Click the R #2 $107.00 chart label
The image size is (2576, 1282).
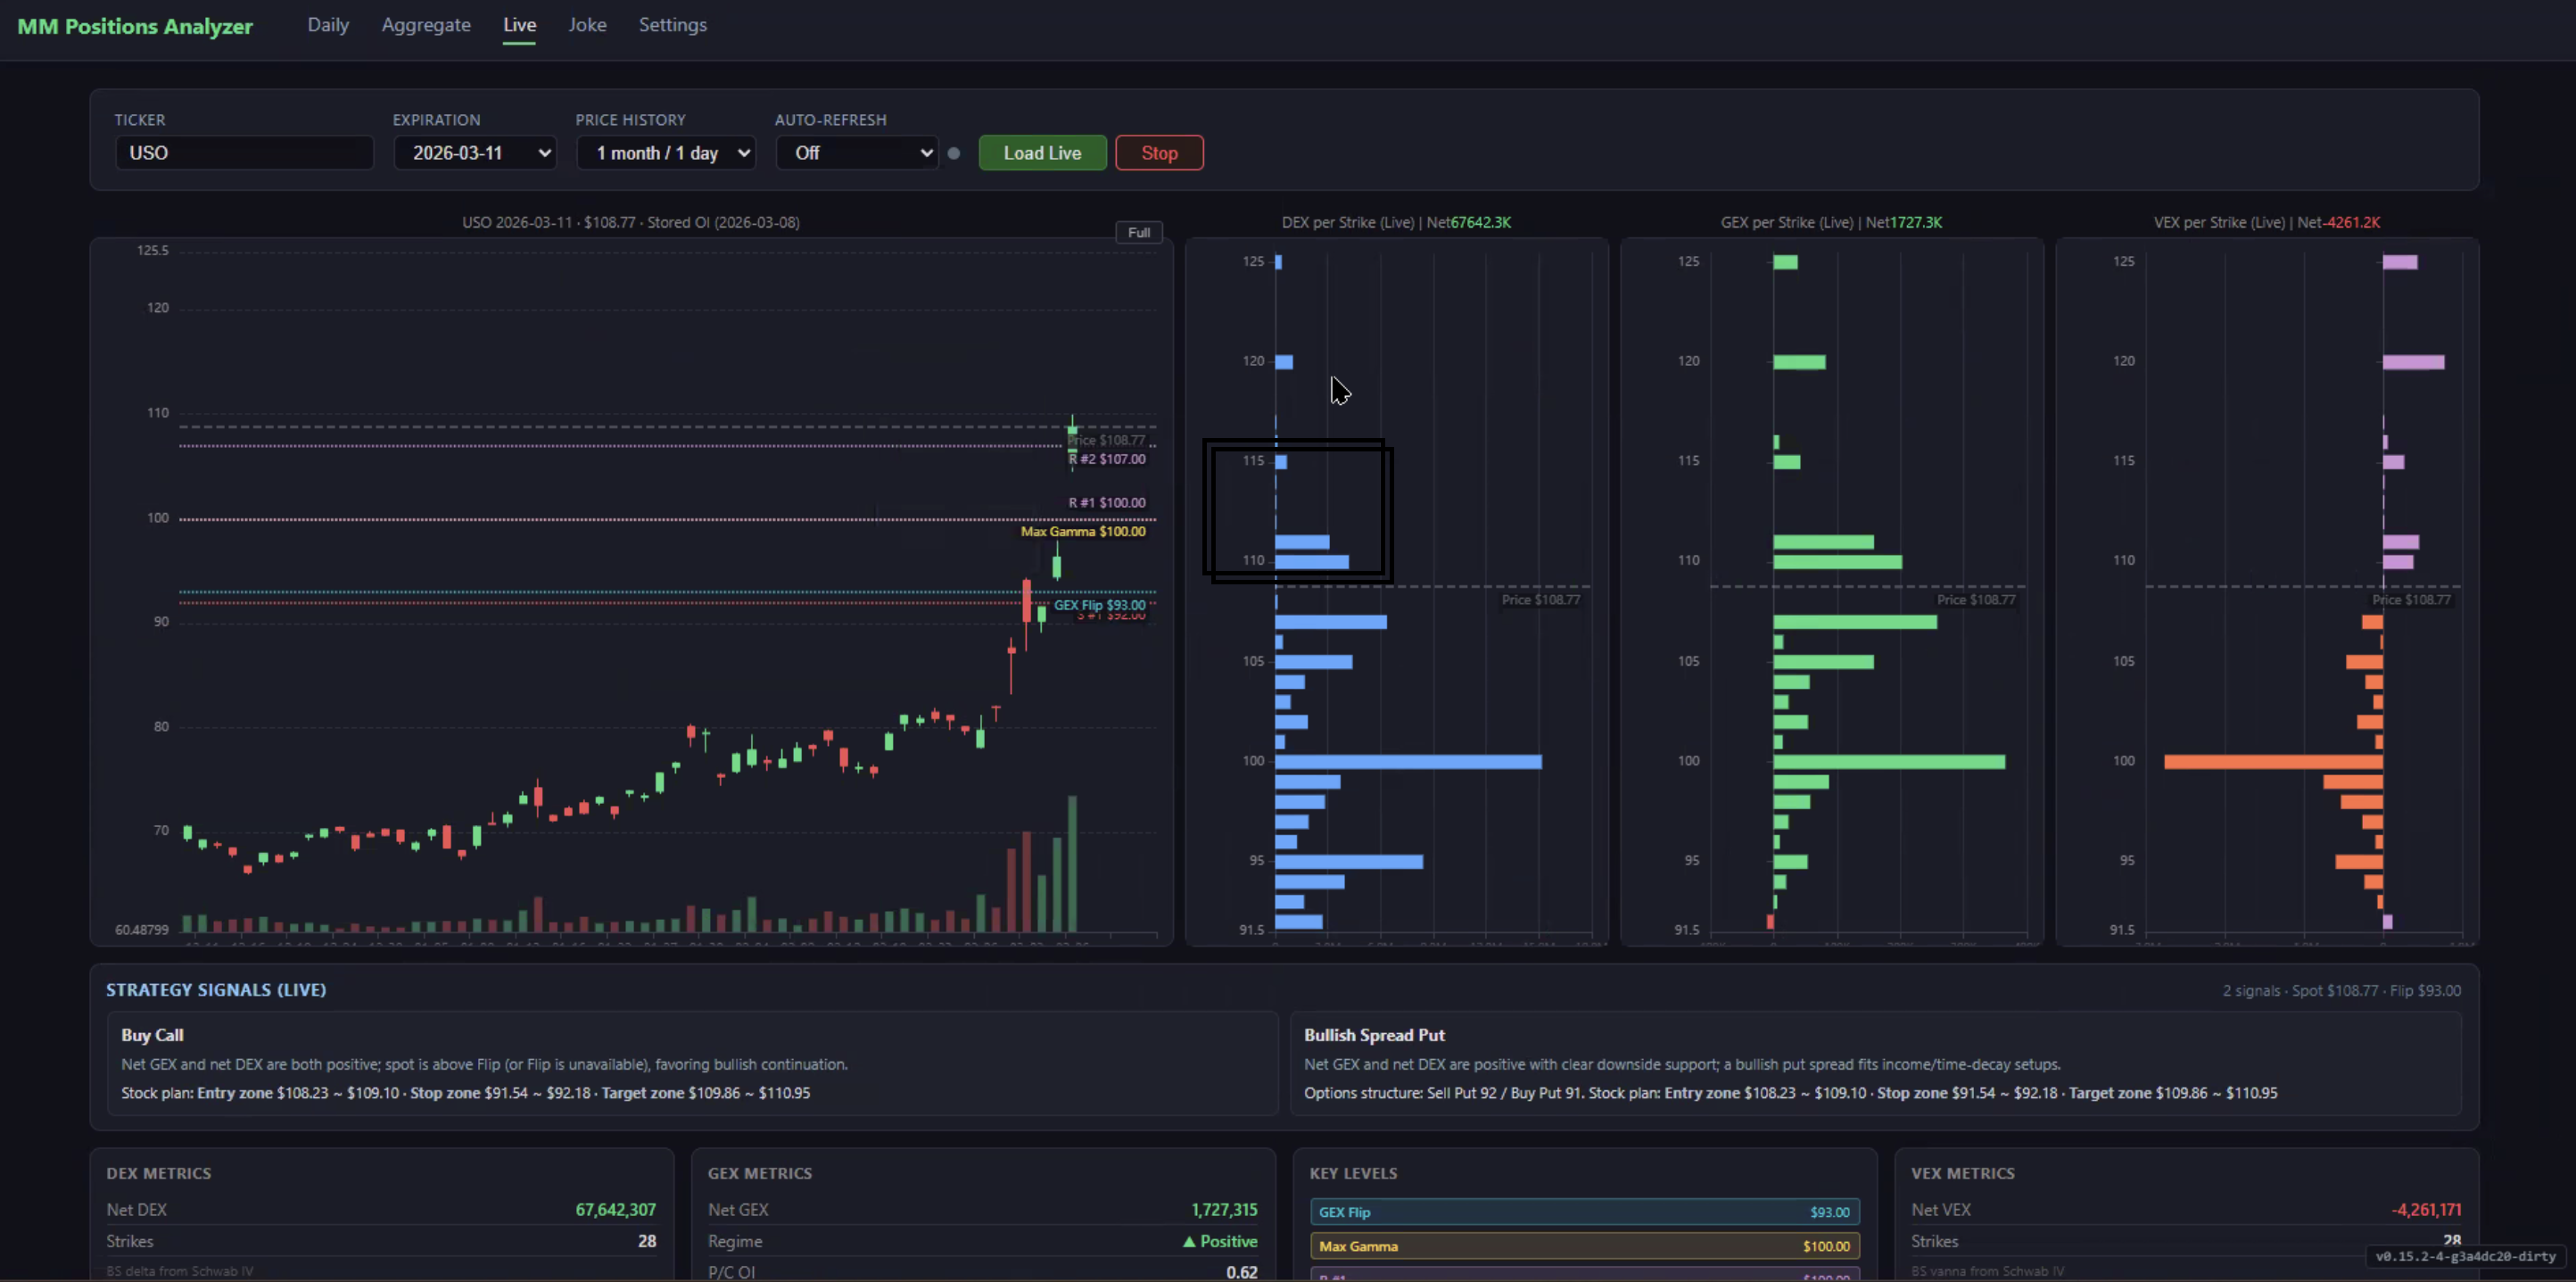[1107, 459]
